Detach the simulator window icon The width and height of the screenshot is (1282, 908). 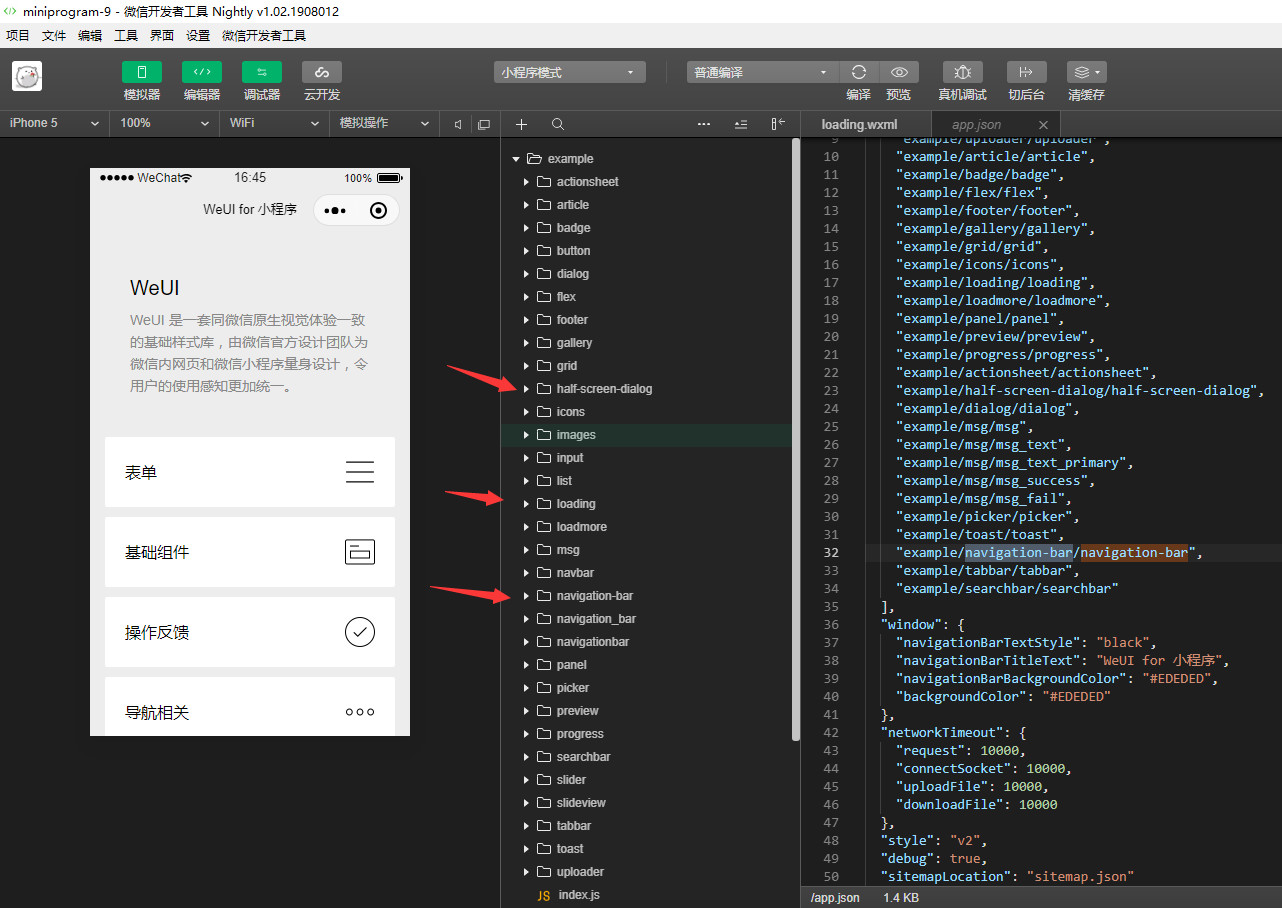(x=484, y=124)
